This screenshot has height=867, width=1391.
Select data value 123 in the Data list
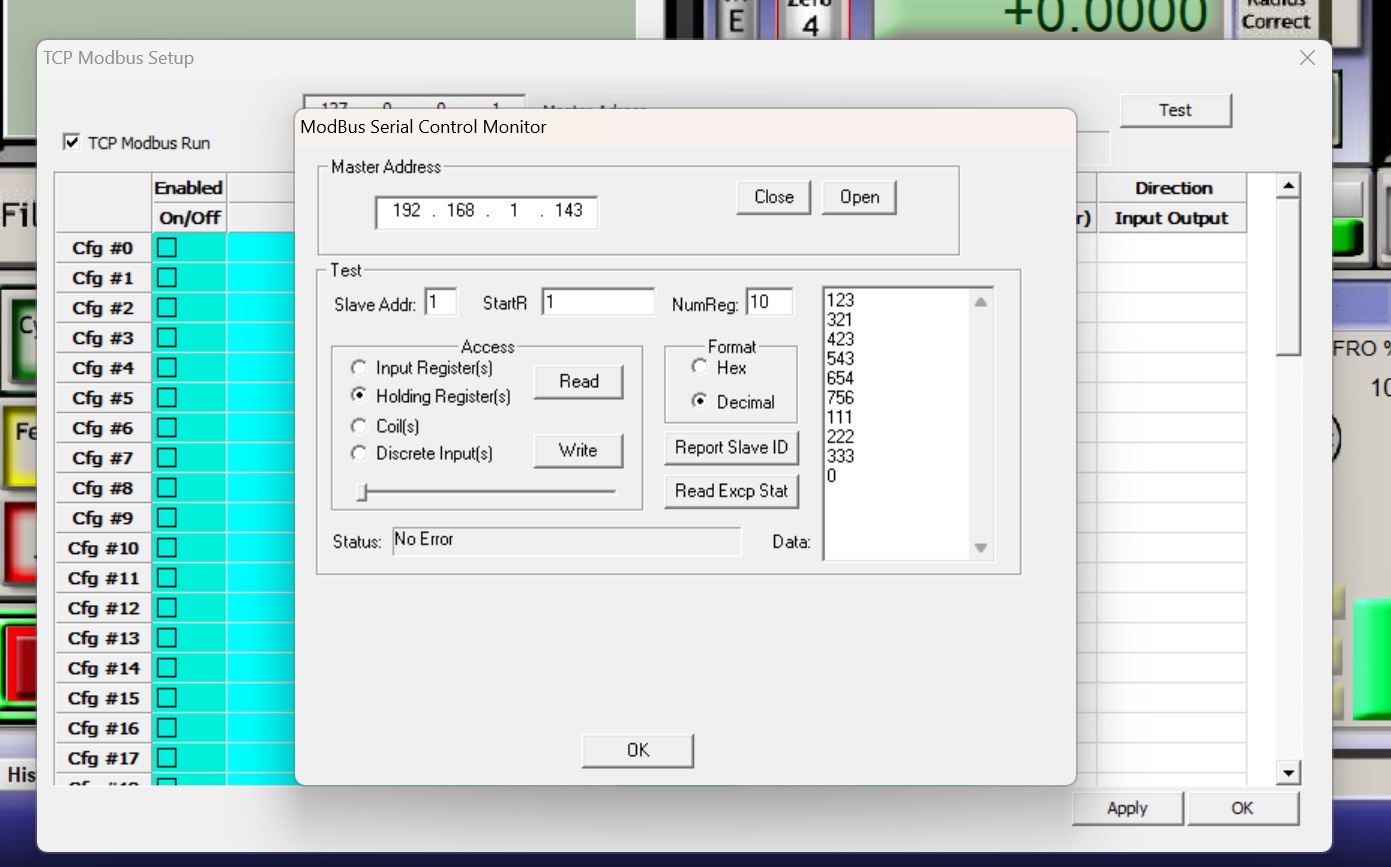(x=840, y=300)
